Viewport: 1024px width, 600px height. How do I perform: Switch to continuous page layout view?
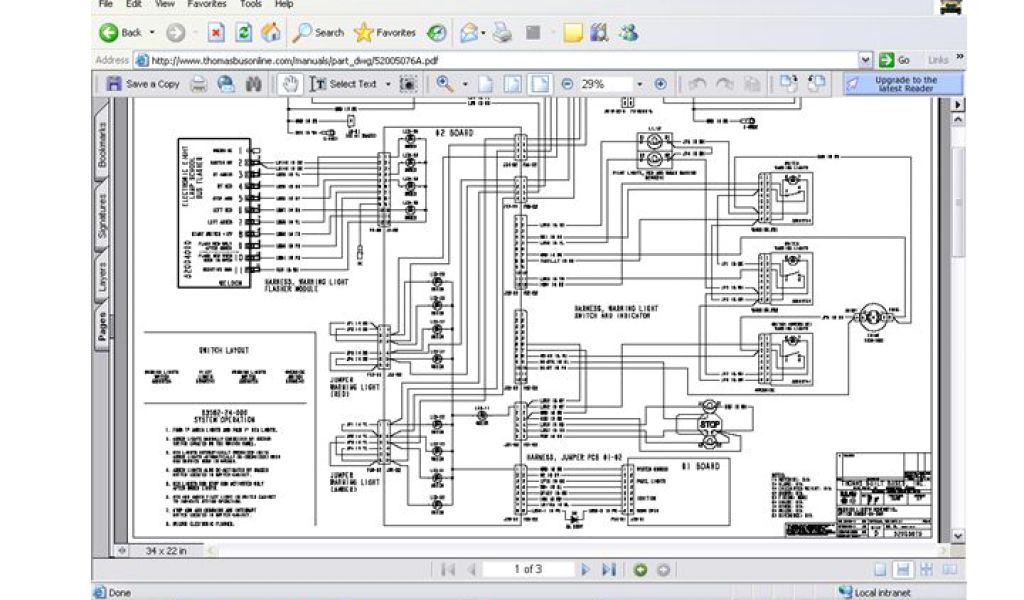coord(901,570)
